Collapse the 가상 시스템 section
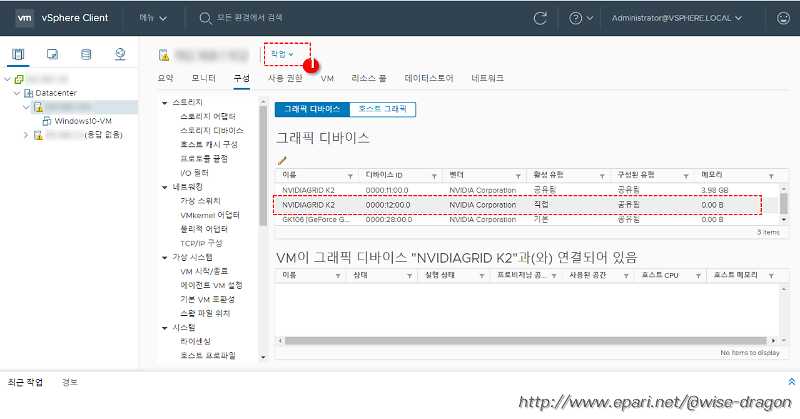Screen dimensions: 800x419 coord(165,258)
